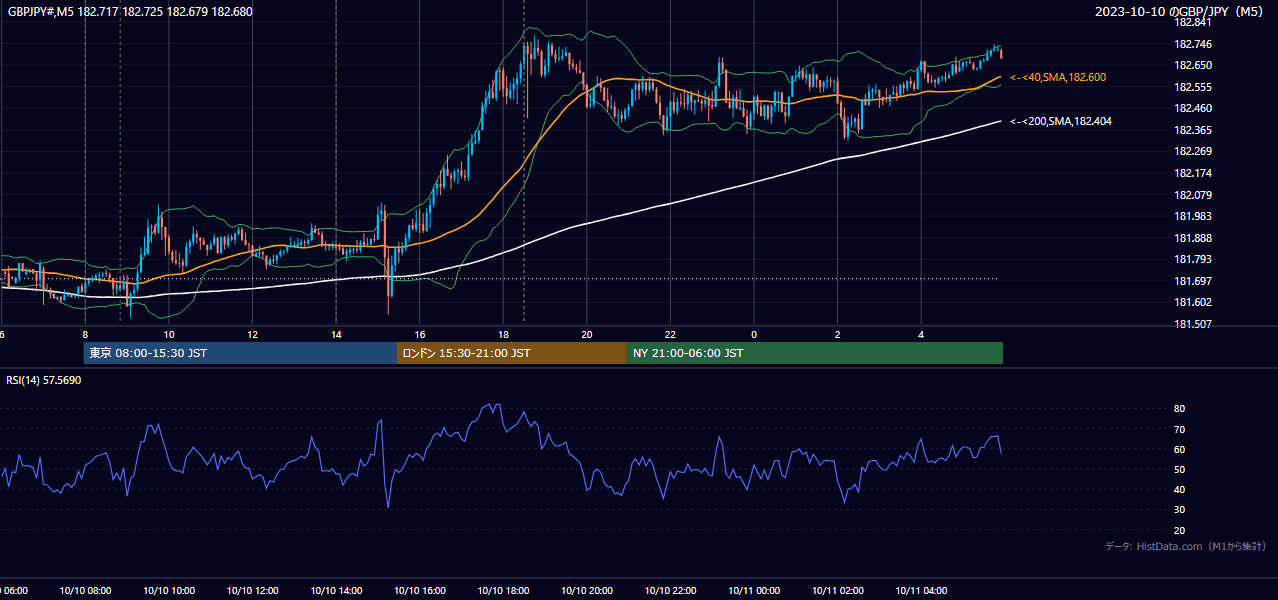The width and height of the screenshot is (1278, 600).
Task: Click price axis value 182.079
Action: (x=1192, y=195)
